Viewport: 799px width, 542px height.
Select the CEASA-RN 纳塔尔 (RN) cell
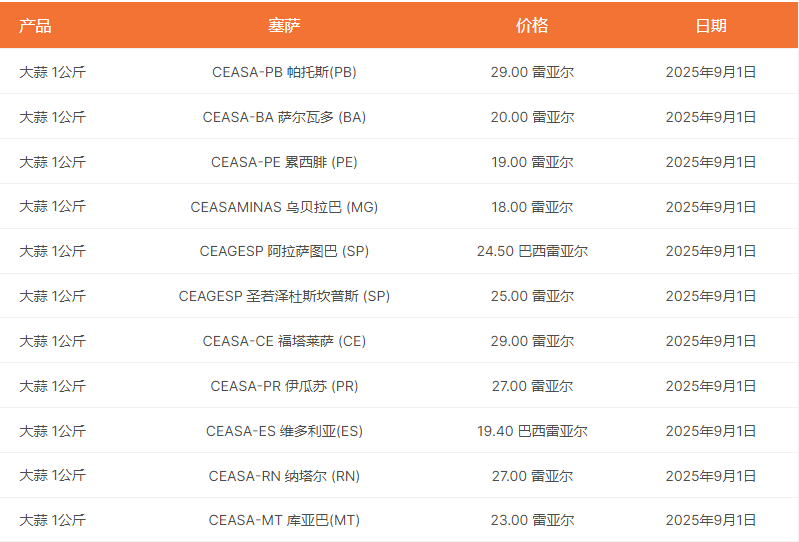pos(284,476)
